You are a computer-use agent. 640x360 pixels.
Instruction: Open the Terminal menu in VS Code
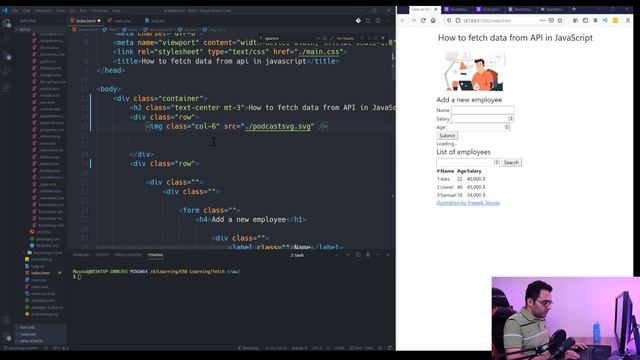pyautogui.click(x=99, y=11)
